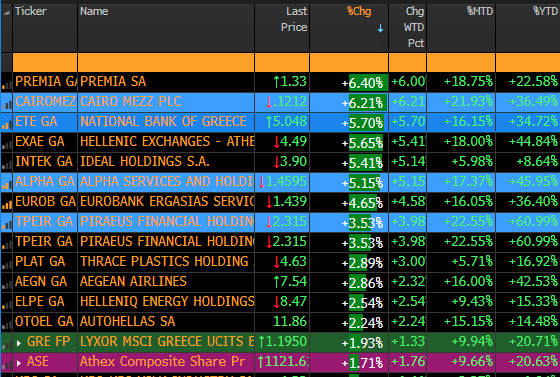Click the +45.95% YTD cell

(x=528, y=182)
